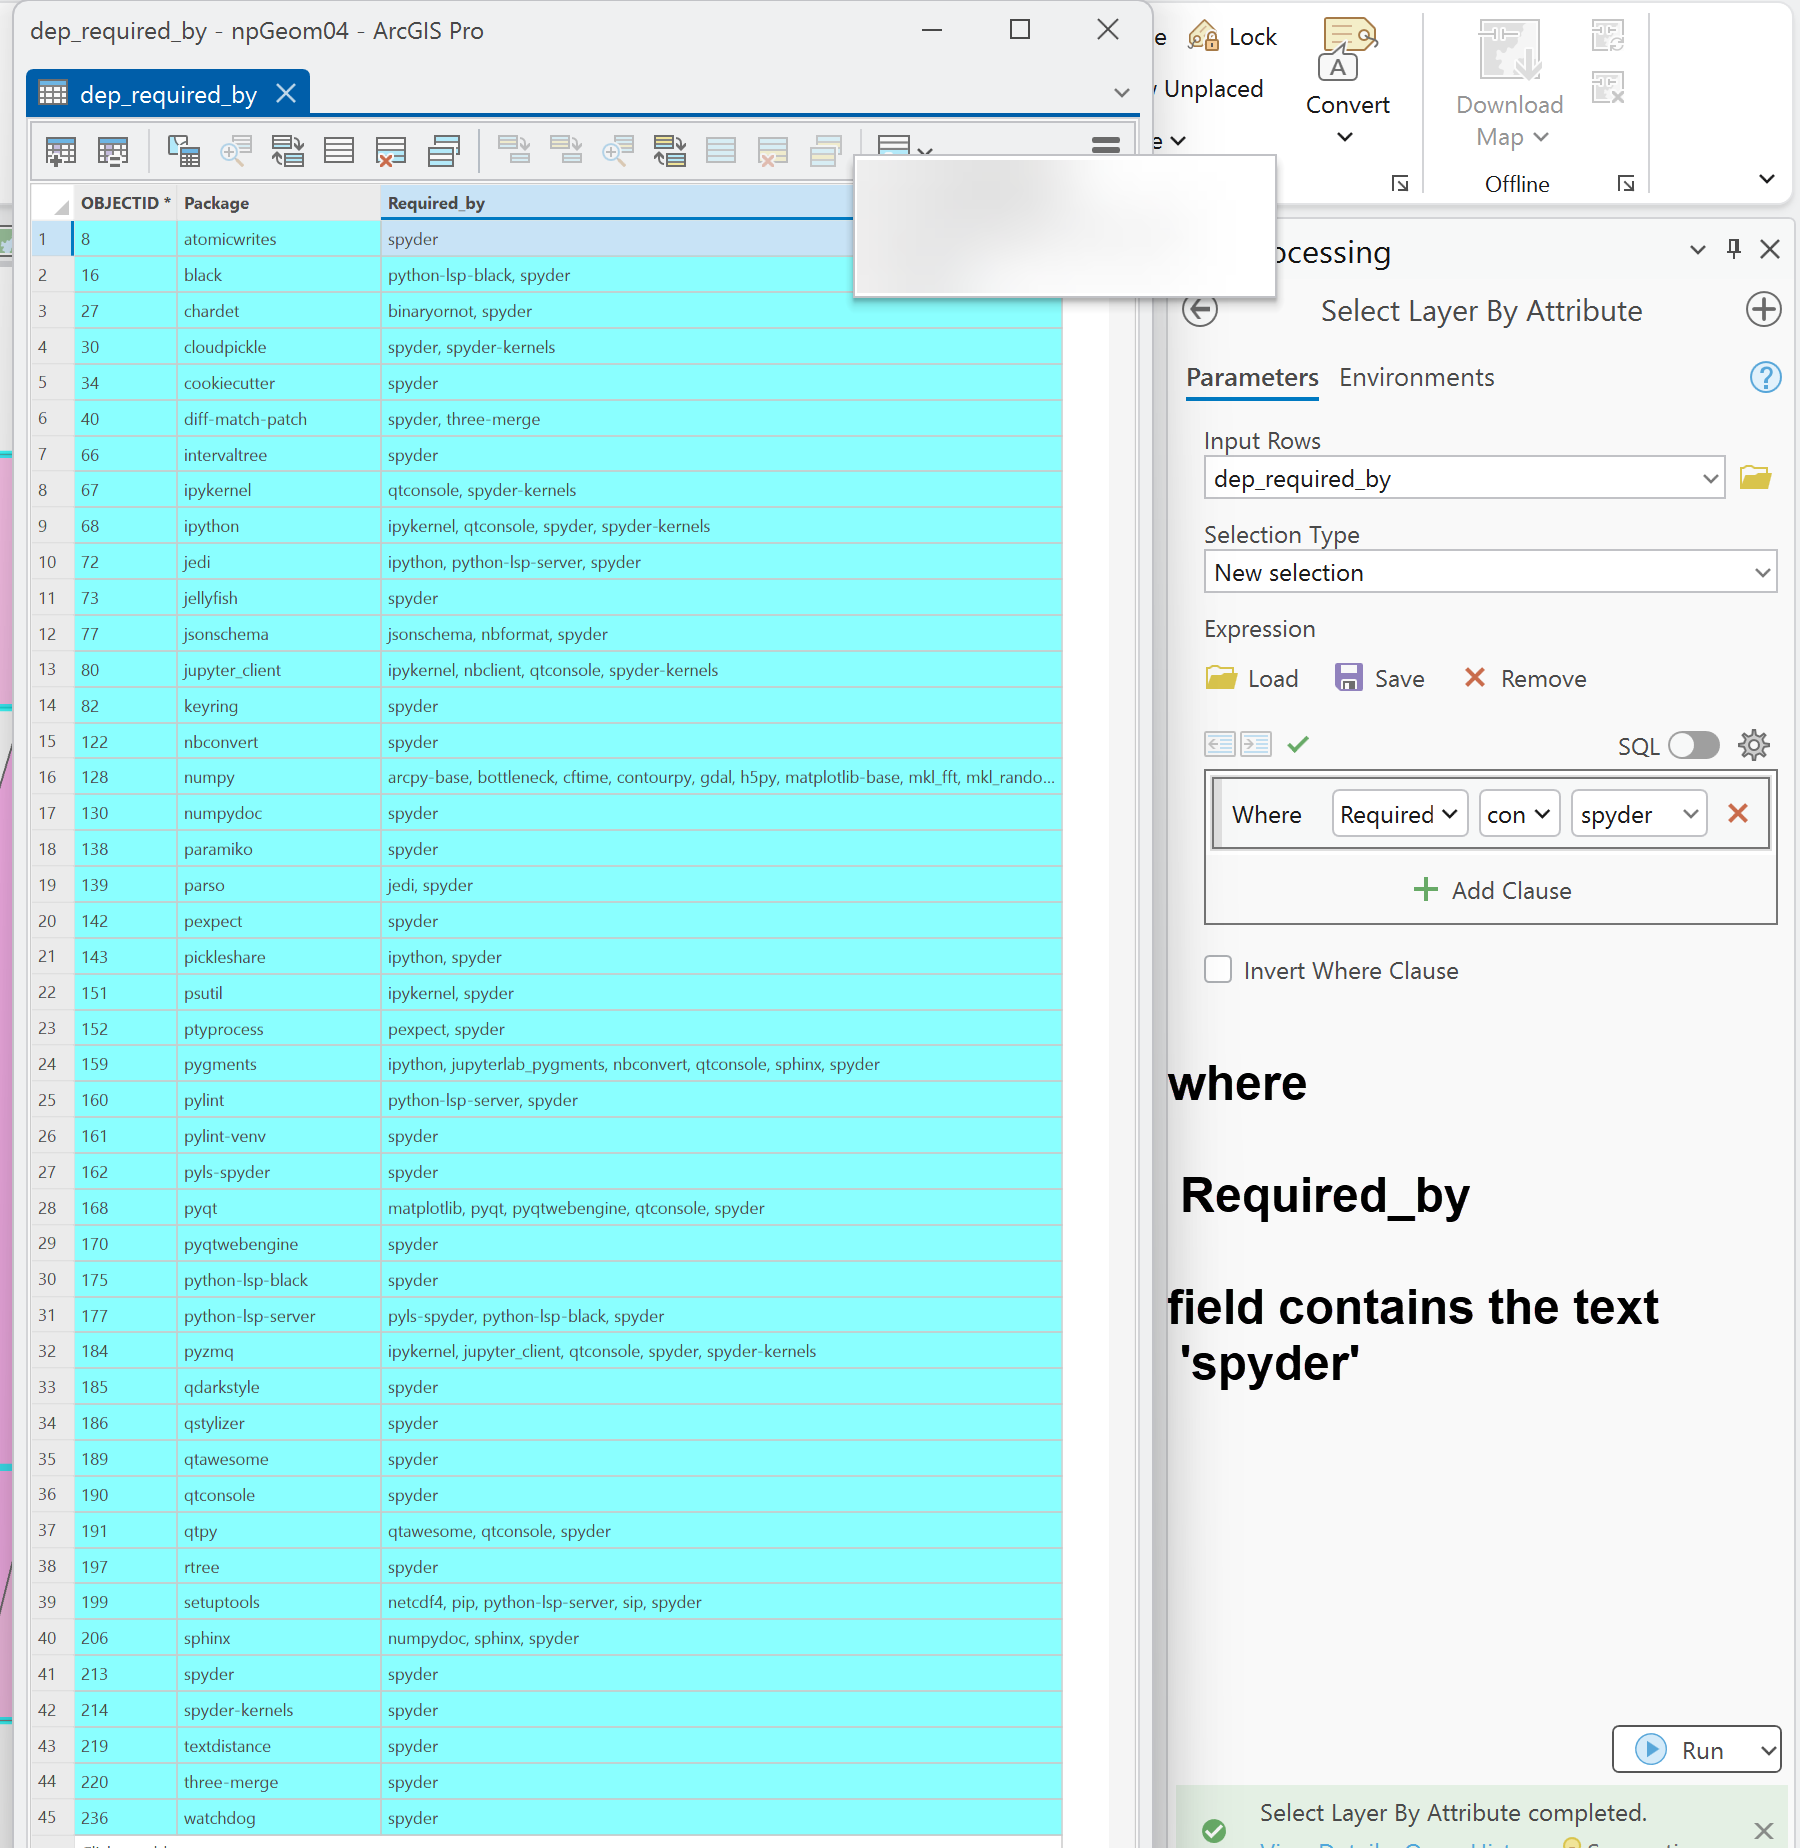The image size is (1803, 1848).
Task: Browse Input Rows with the folder icon
Action: pyautogui.click(x=1755, y=478)
